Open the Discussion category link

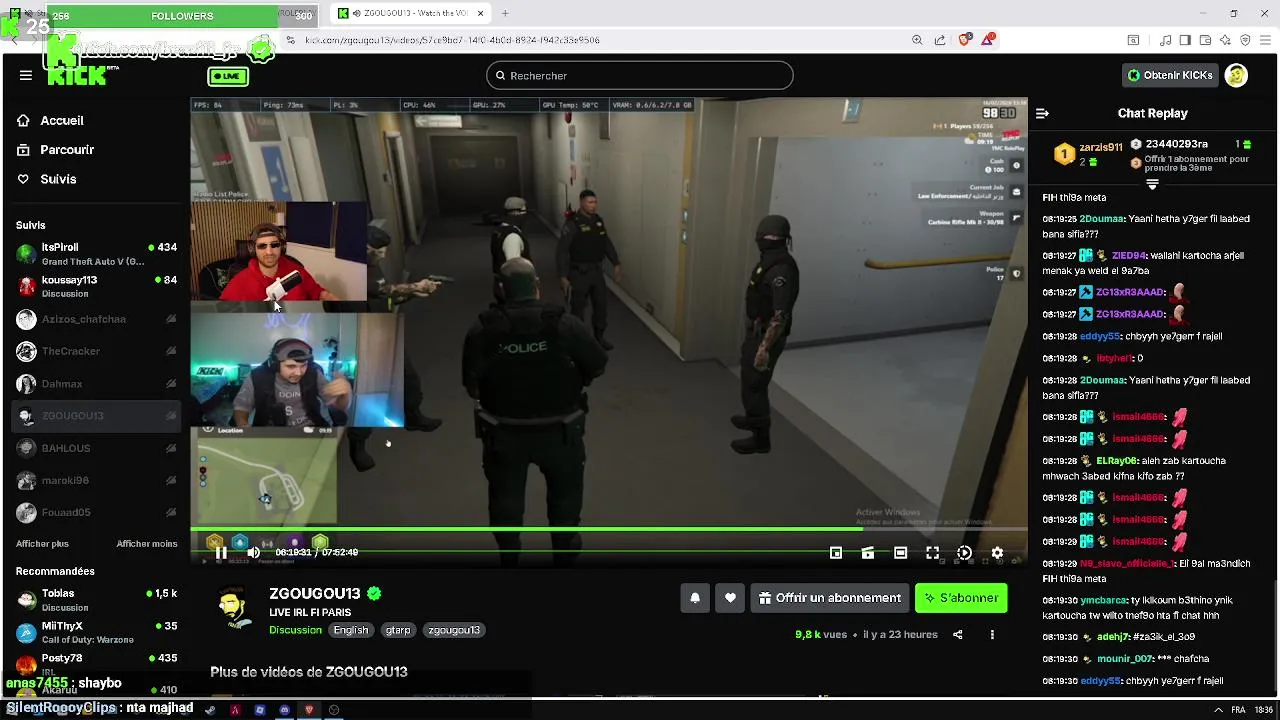[x=295, y=630]
